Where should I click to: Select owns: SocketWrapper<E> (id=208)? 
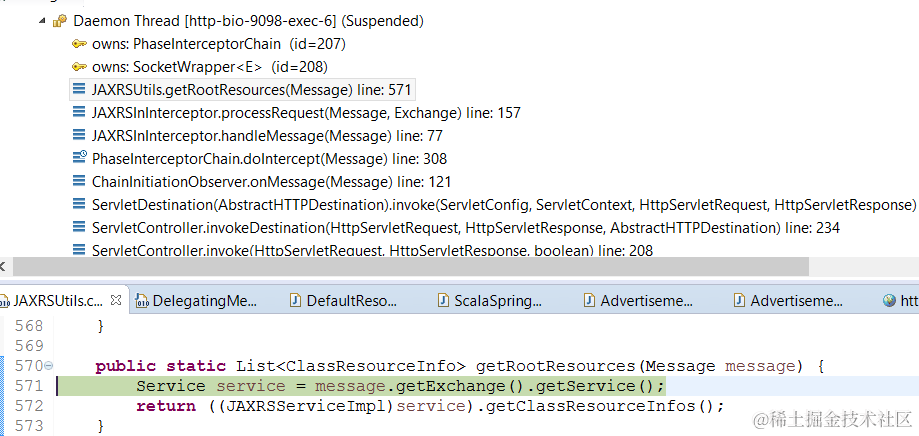(210, 67)
